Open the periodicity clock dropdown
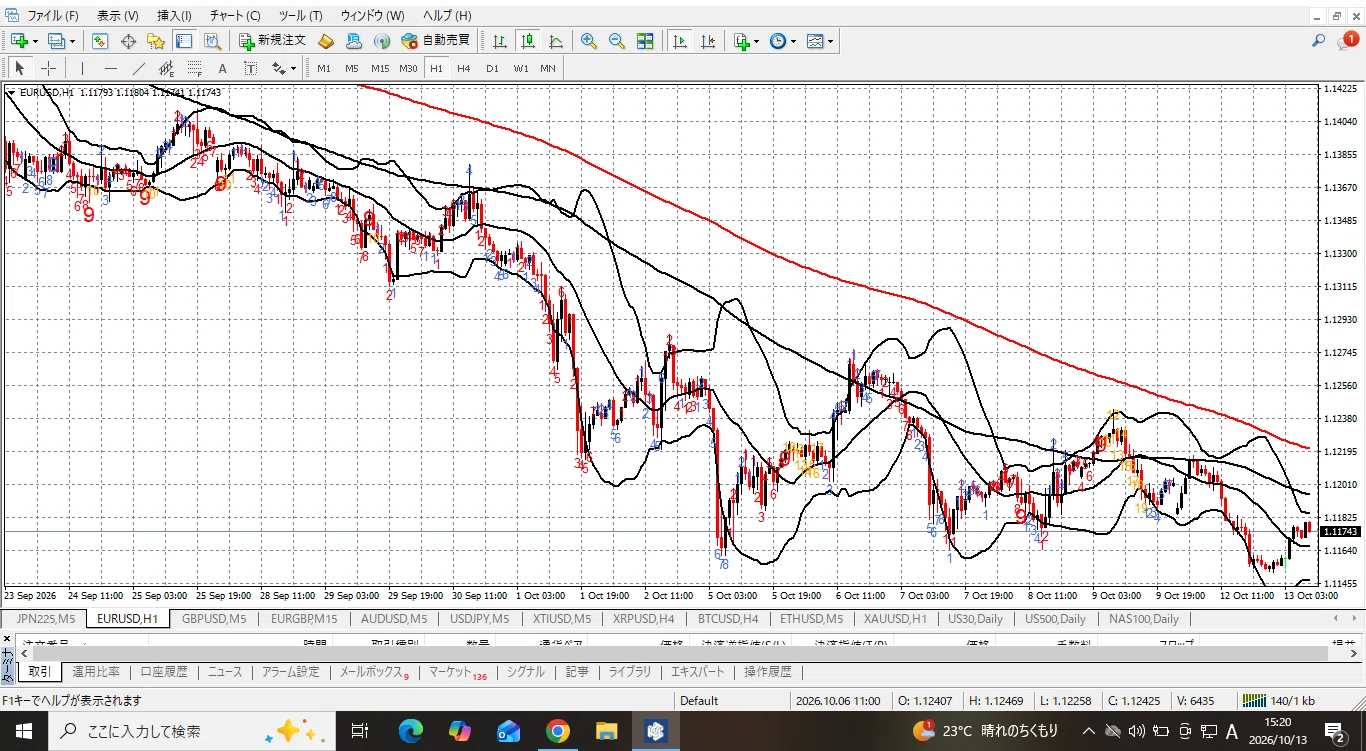The width and height of the screenshot is (1366, 751). (793, 41)
